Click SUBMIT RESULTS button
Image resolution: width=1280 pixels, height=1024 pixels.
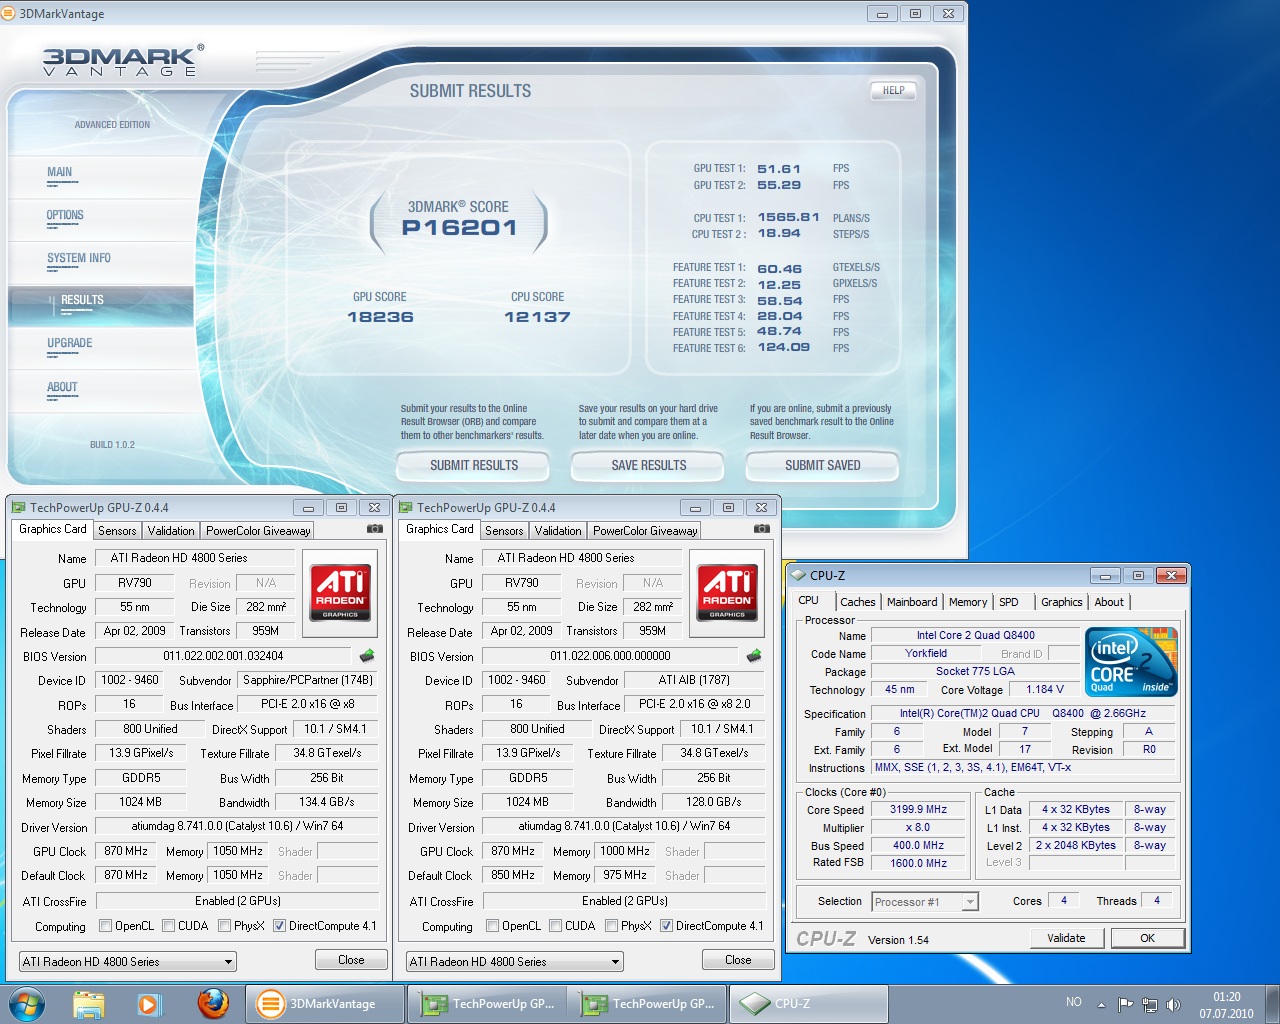coord(473,465)
